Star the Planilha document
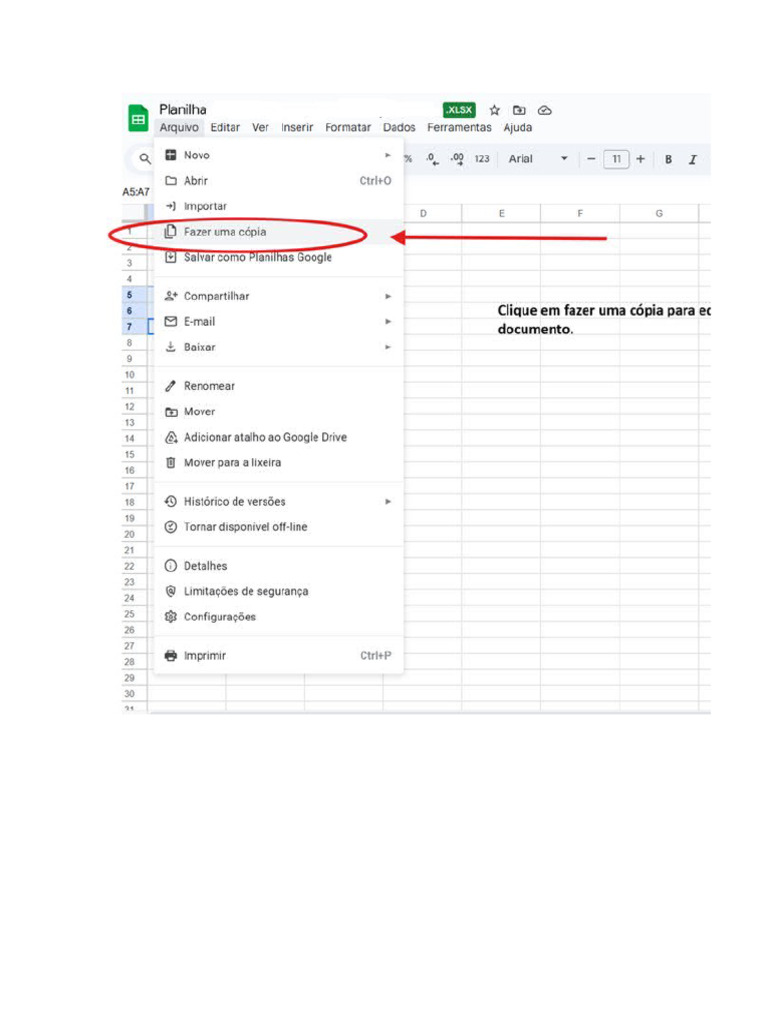The height and width of the screenshot is (1024, 768). pos(494,110)
